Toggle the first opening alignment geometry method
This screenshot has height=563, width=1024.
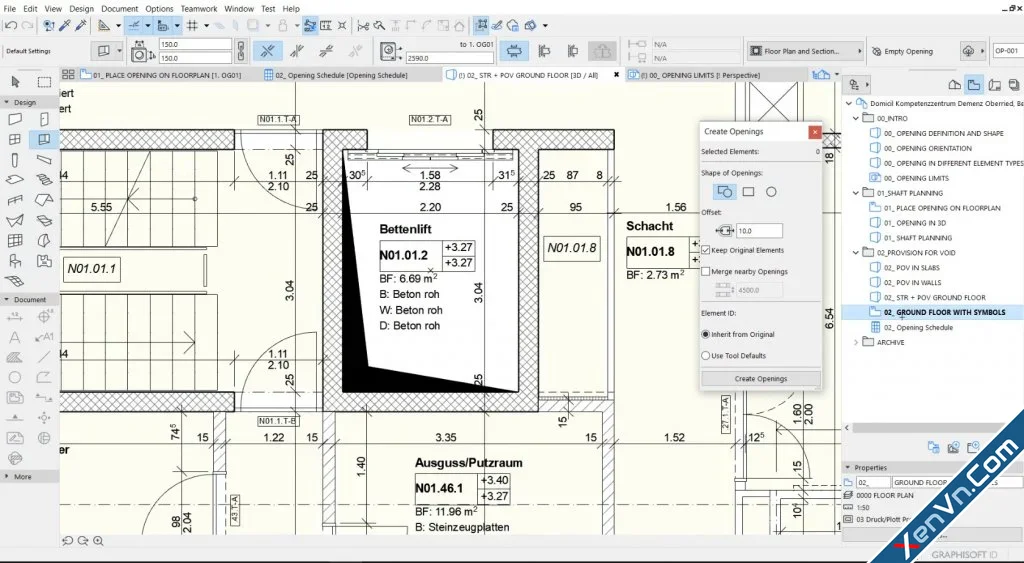tap(267, 51)
